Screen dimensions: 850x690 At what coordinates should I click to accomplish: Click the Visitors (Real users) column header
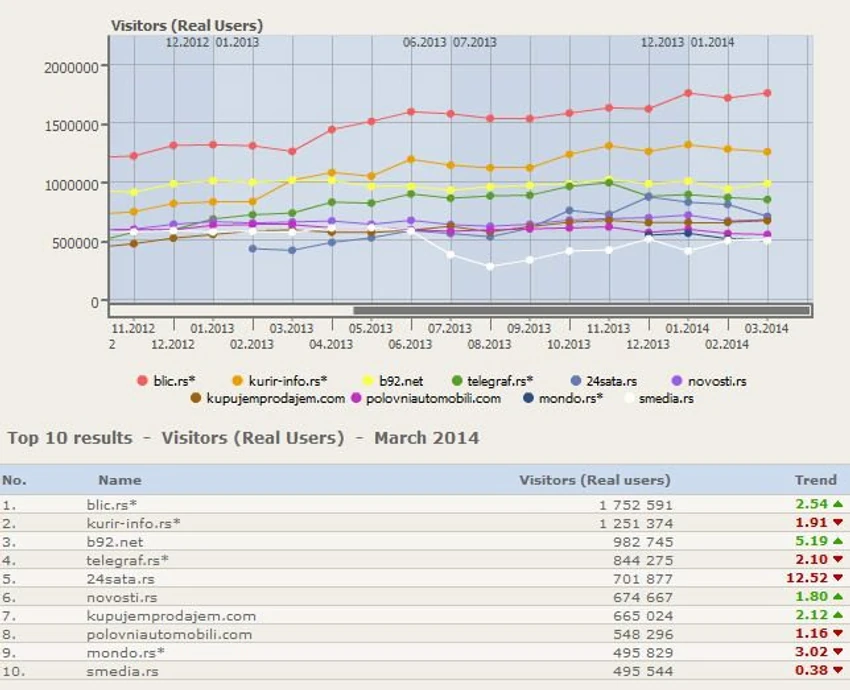coord(595,480)
